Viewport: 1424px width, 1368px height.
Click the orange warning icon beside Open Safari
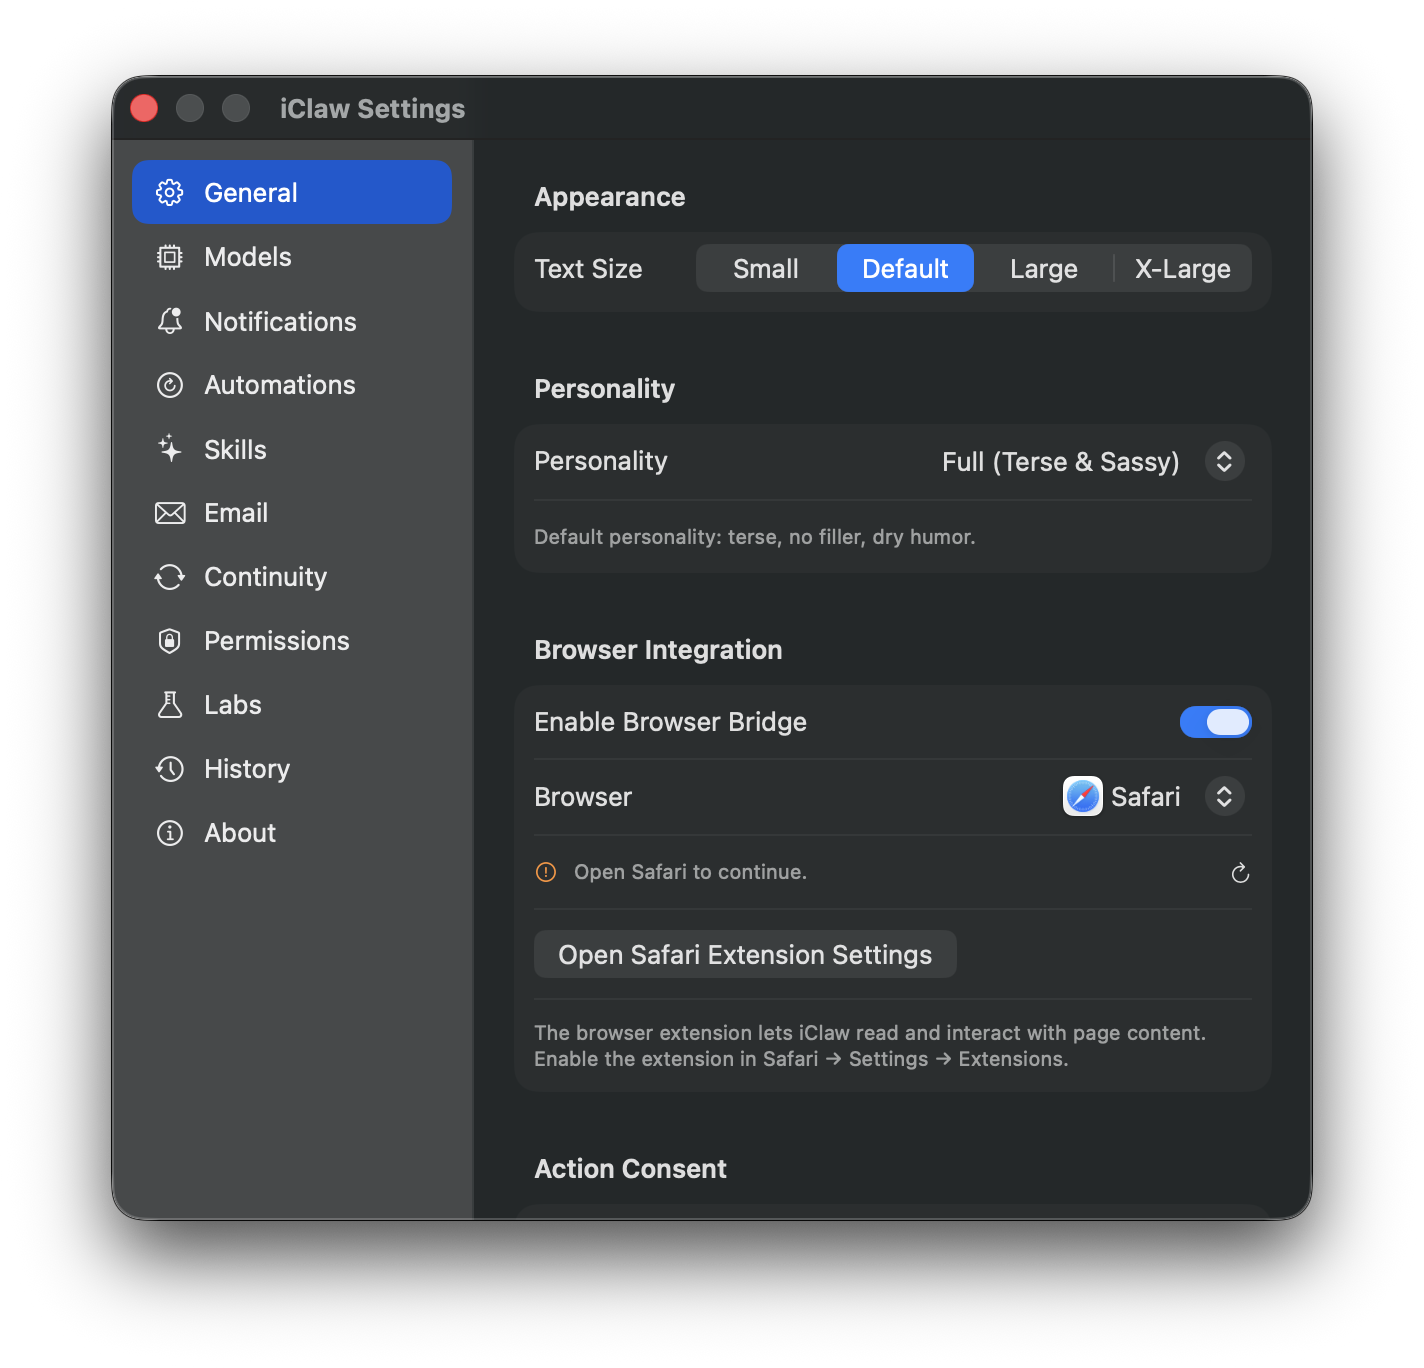coord(546,872)
